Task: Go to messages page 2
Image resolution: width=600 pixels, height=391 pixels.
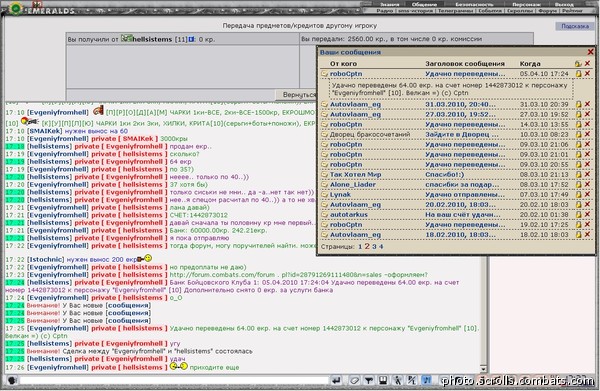Action: click(x=367, y=247)
